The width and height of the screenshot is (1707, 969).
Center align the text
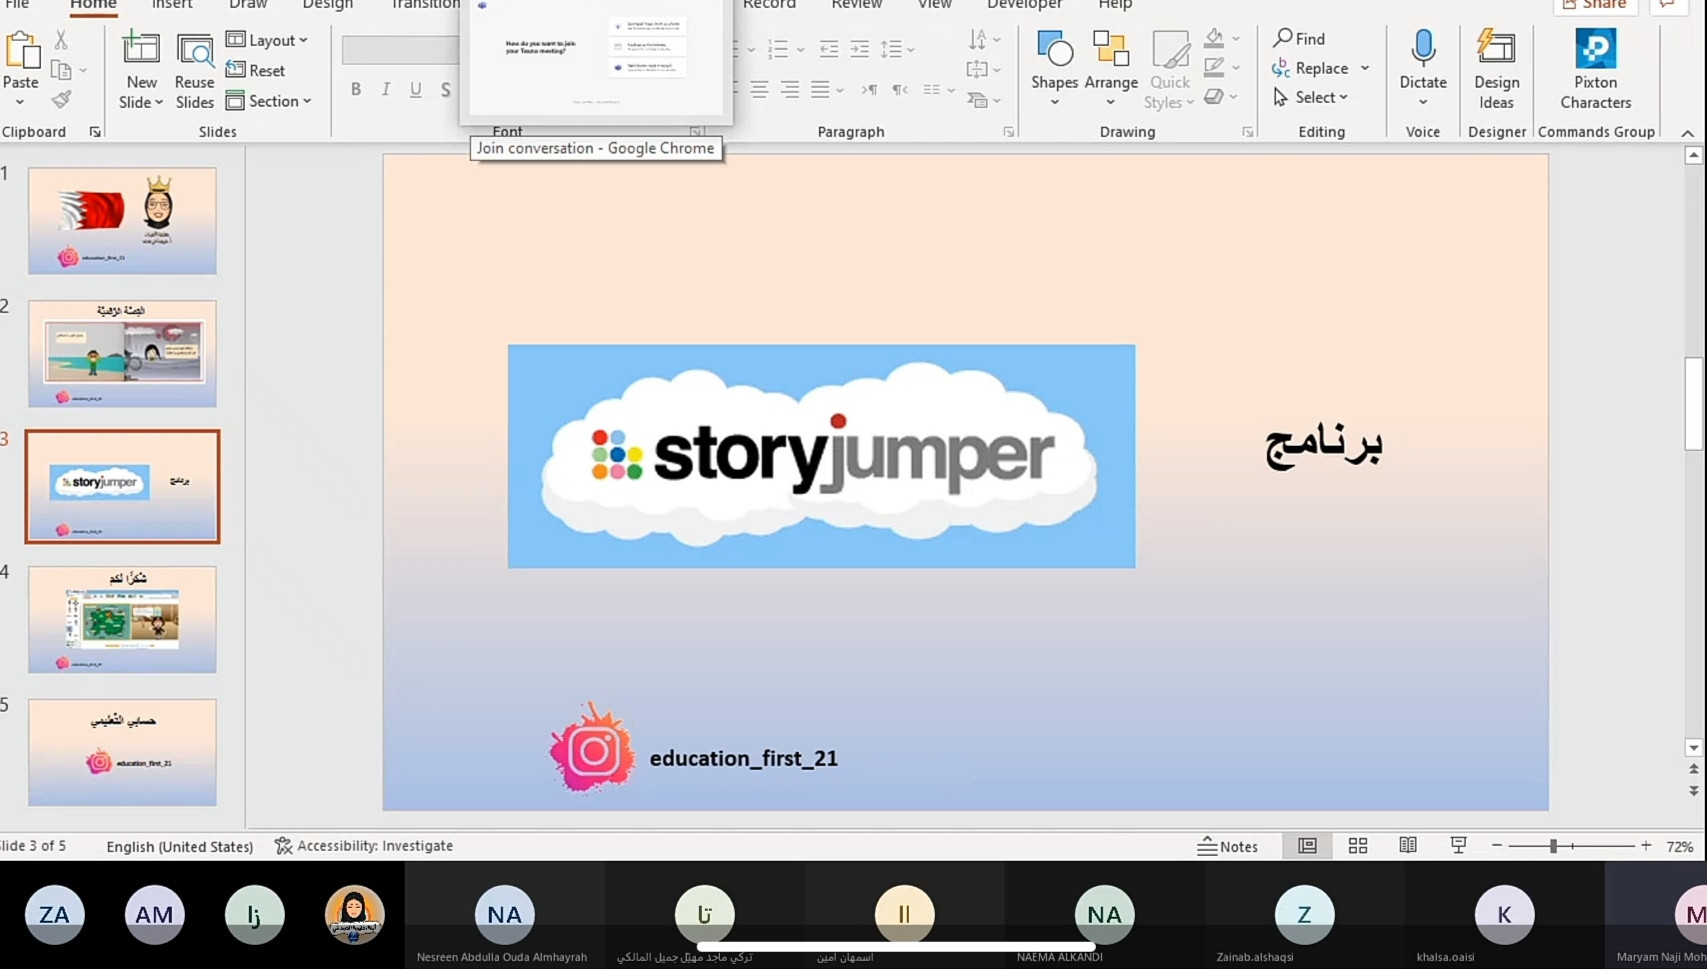point(759,89)
